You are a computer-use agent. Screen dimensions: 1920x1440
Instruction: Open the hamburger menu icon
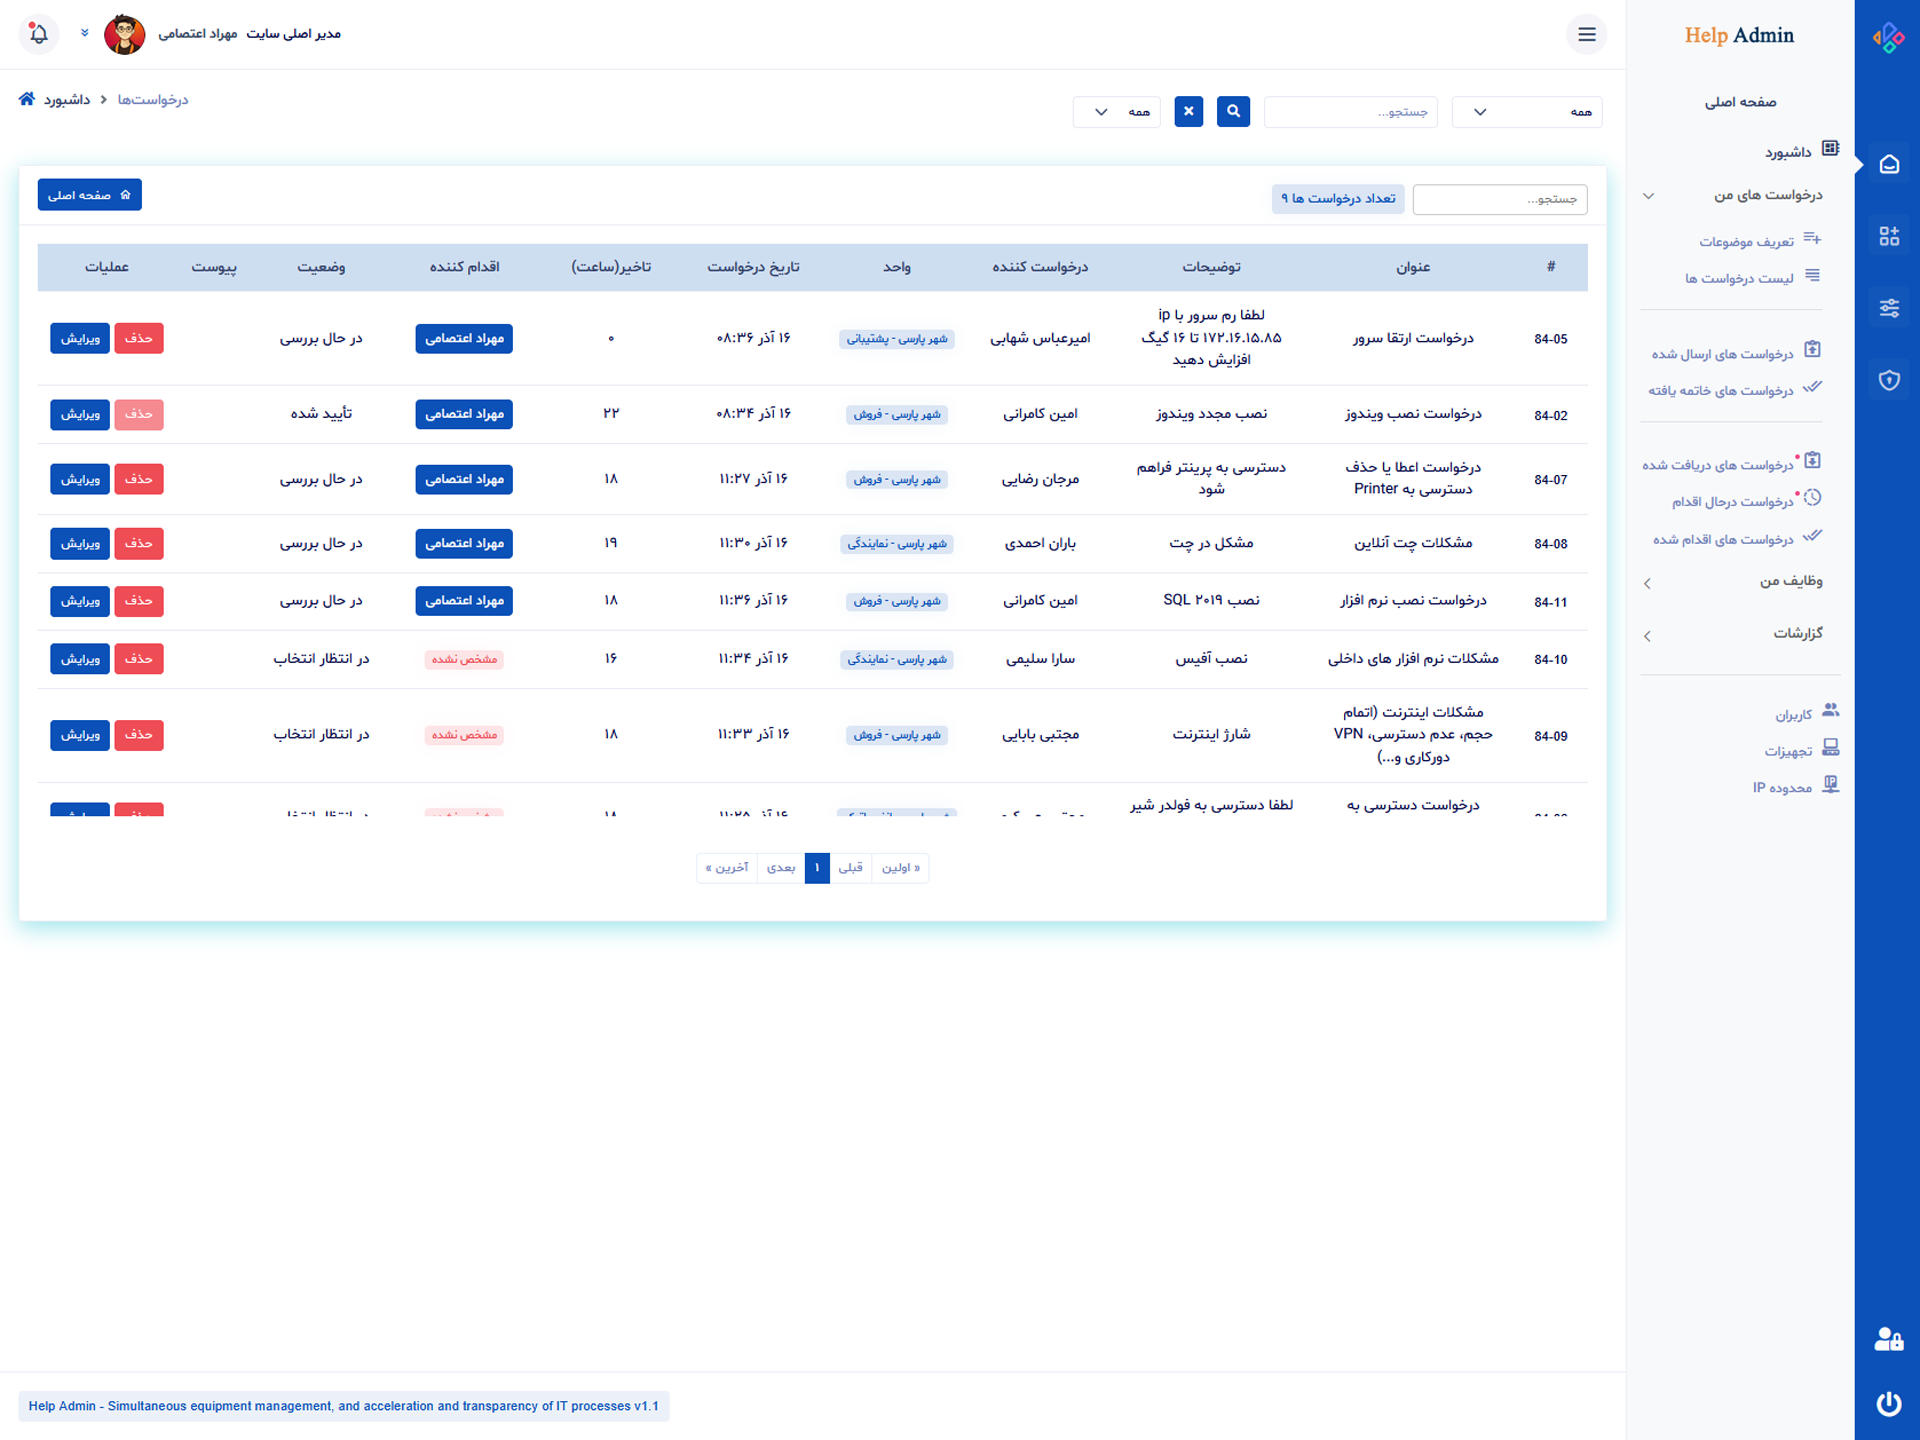[x=1586, y=34]
